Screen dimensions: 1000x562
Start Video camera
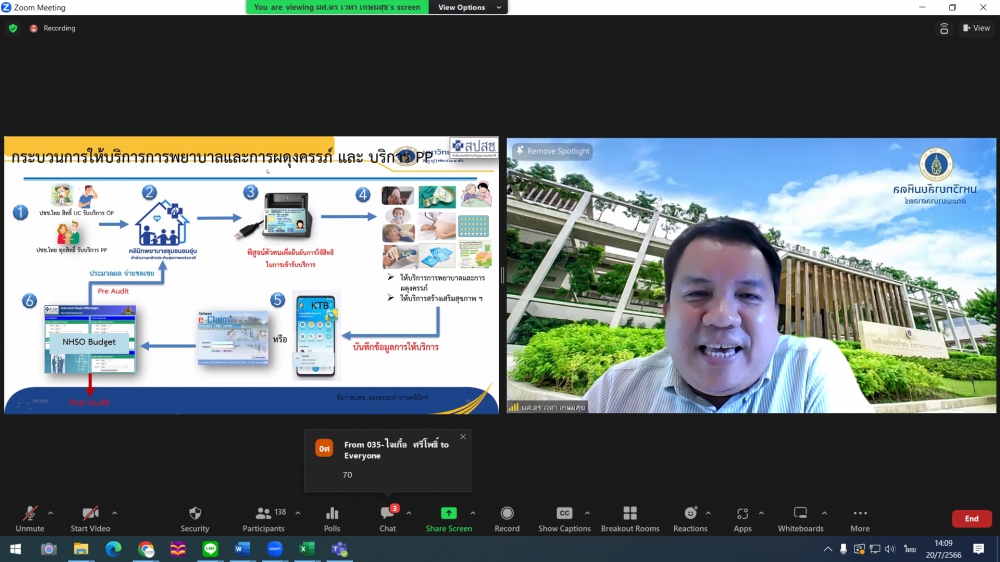90,519
